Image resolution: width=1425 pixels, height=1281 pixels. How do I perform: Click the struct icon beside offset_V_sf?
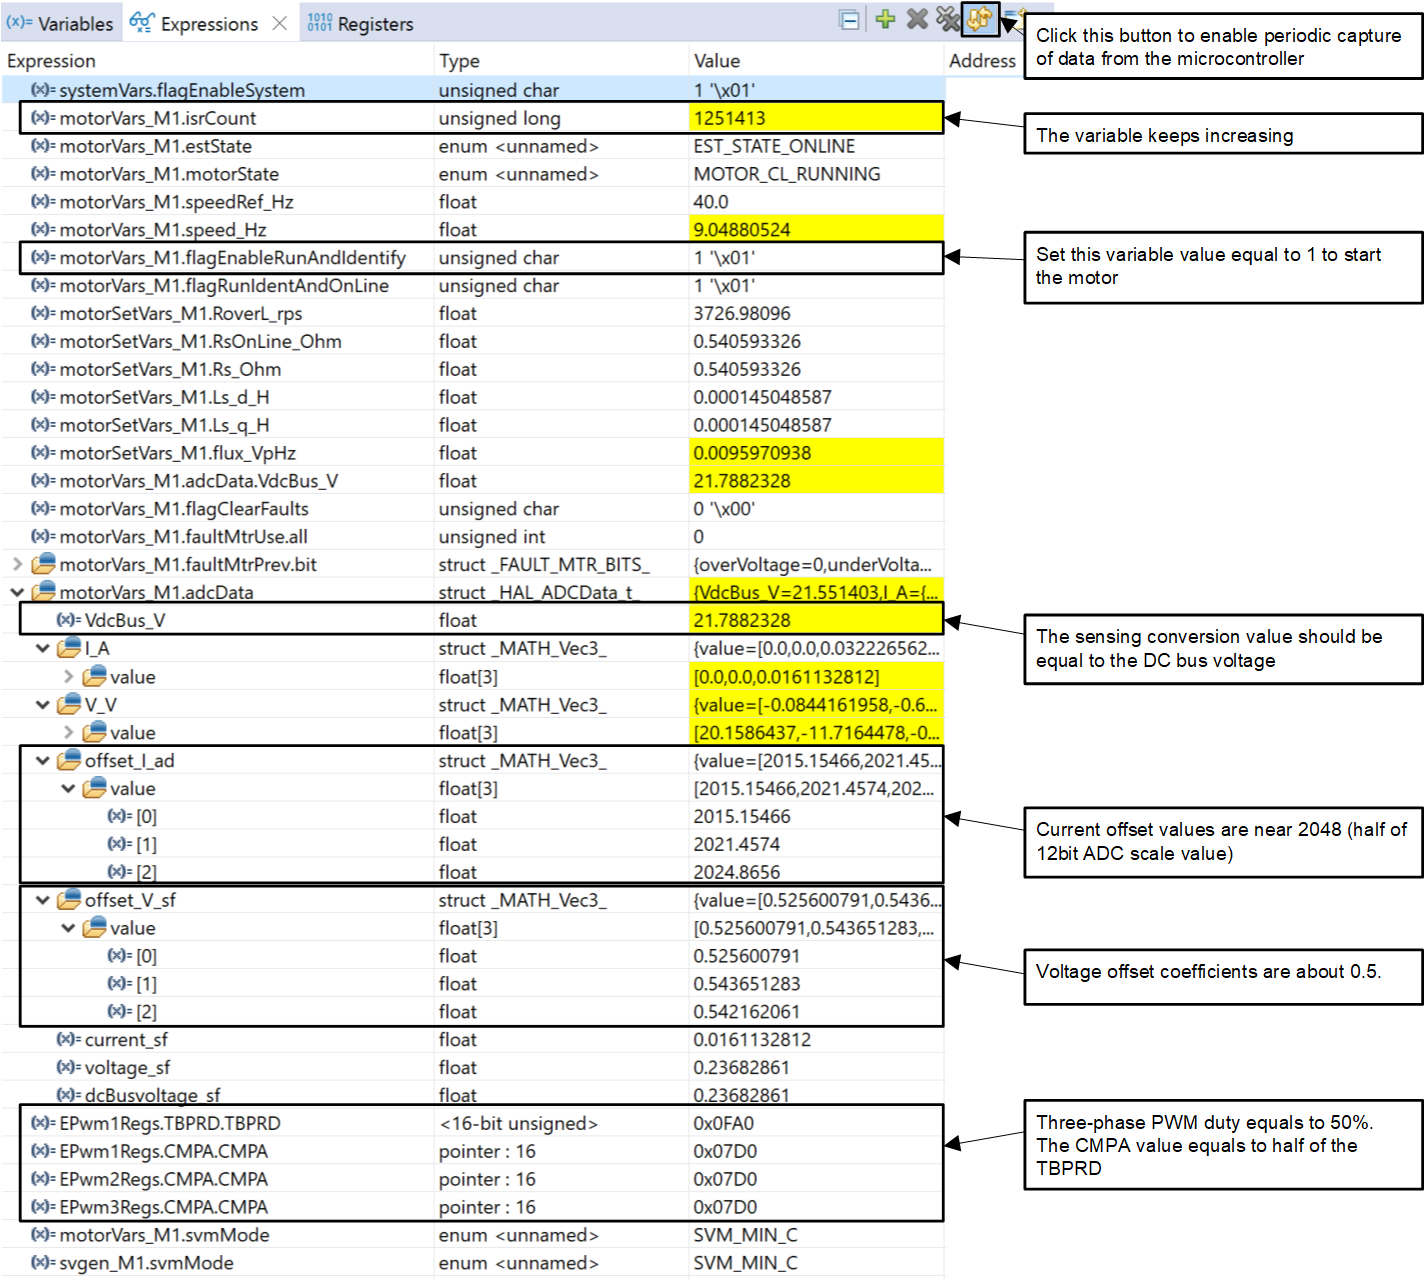coord(69,900)
